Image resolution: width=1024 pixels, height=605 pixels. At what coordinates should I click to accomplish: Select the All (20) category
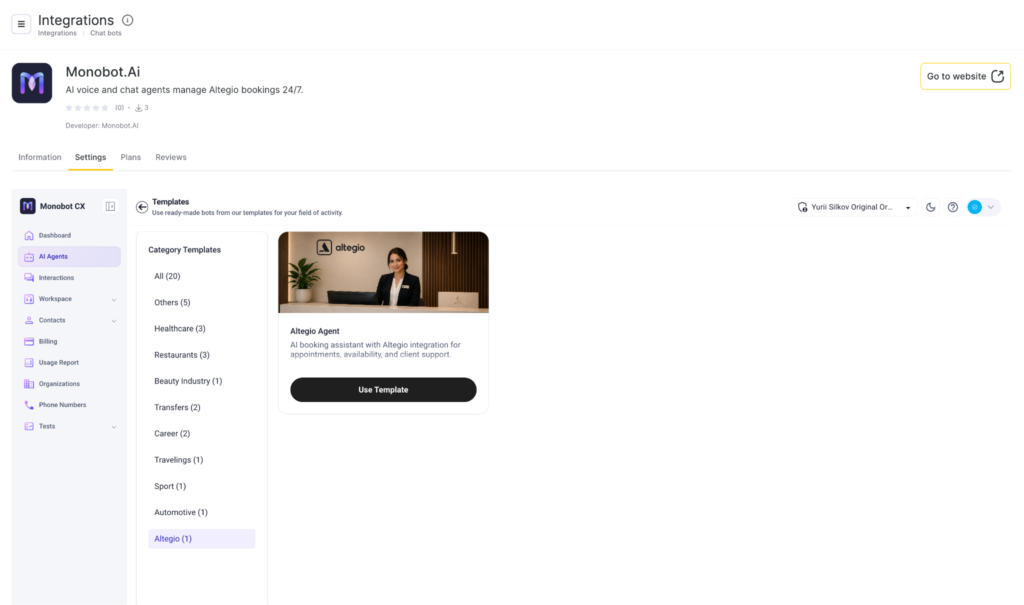[x=201, y=276]
